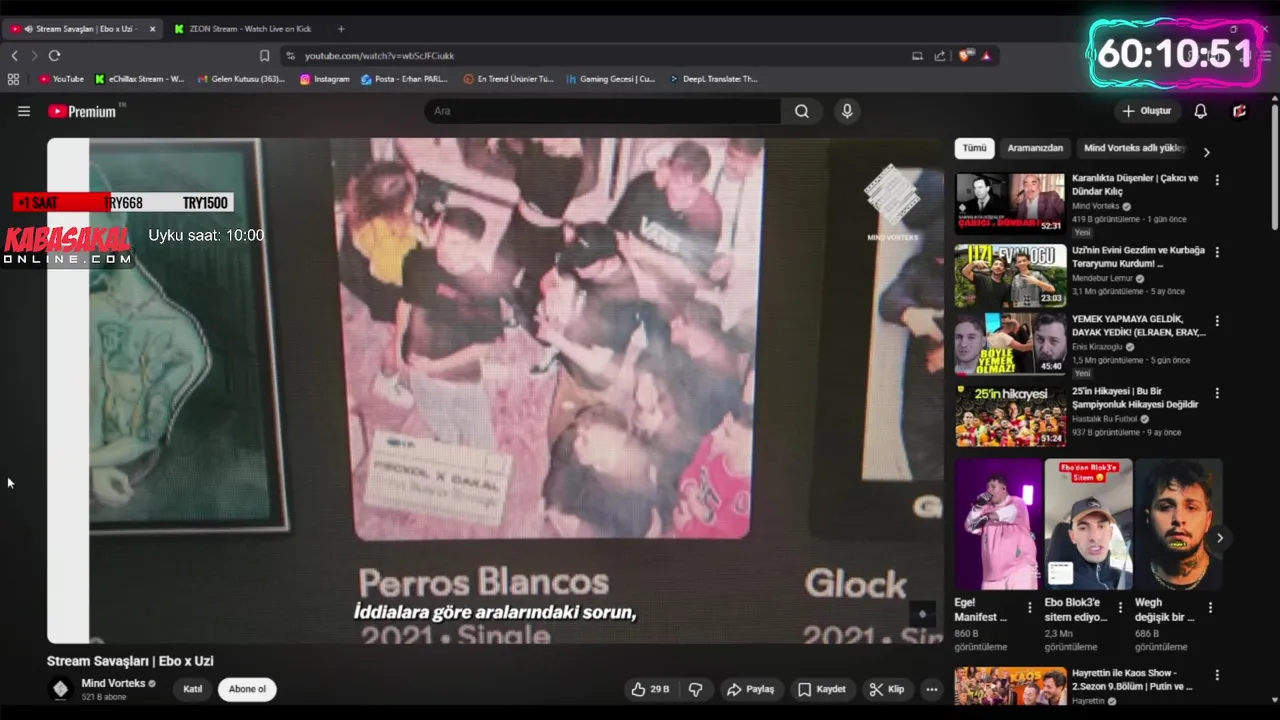Click the Katıl join button
This screenshot has width=1280, height=720.
coord(193,689)
